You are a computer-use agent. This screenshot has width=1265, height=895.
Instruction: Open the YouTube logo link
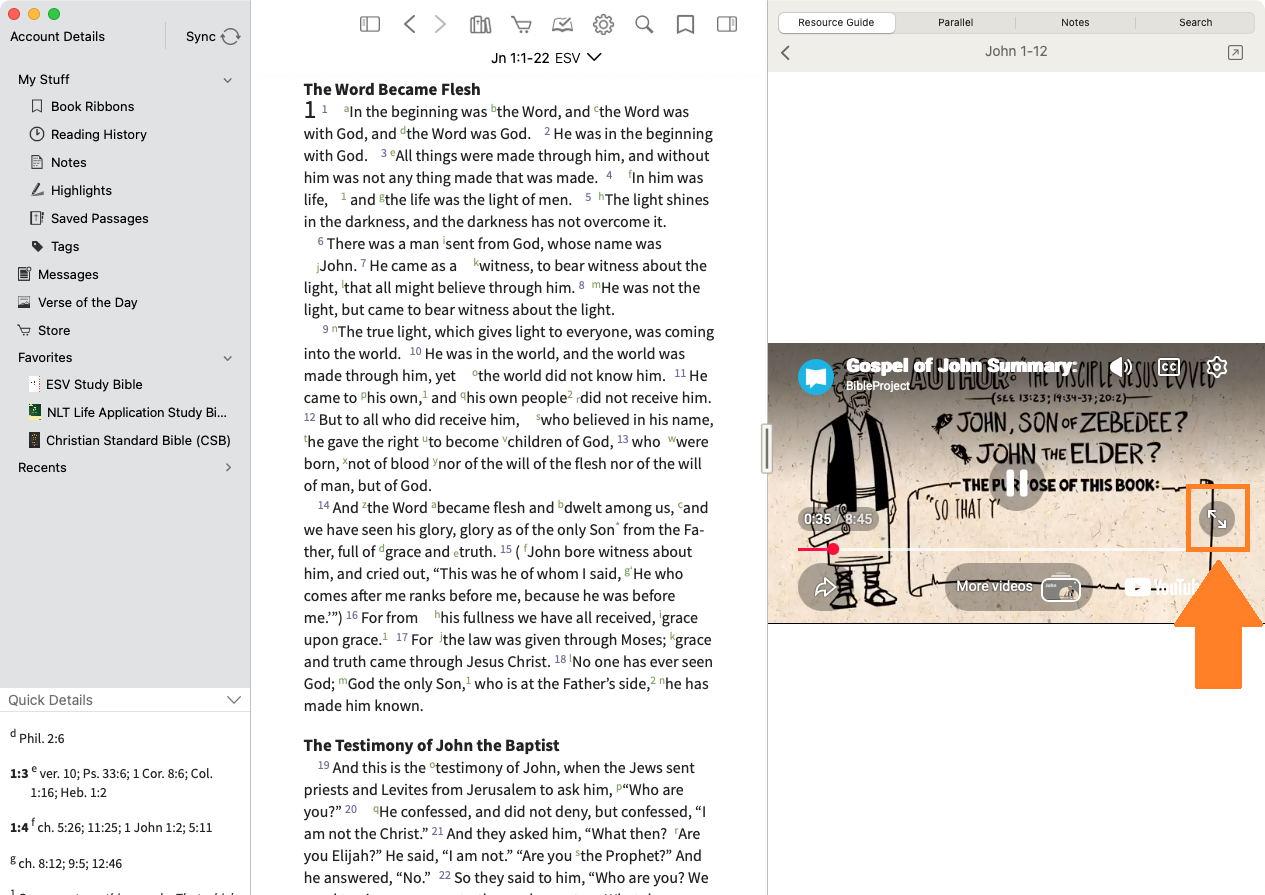(x=1161, y=587)
